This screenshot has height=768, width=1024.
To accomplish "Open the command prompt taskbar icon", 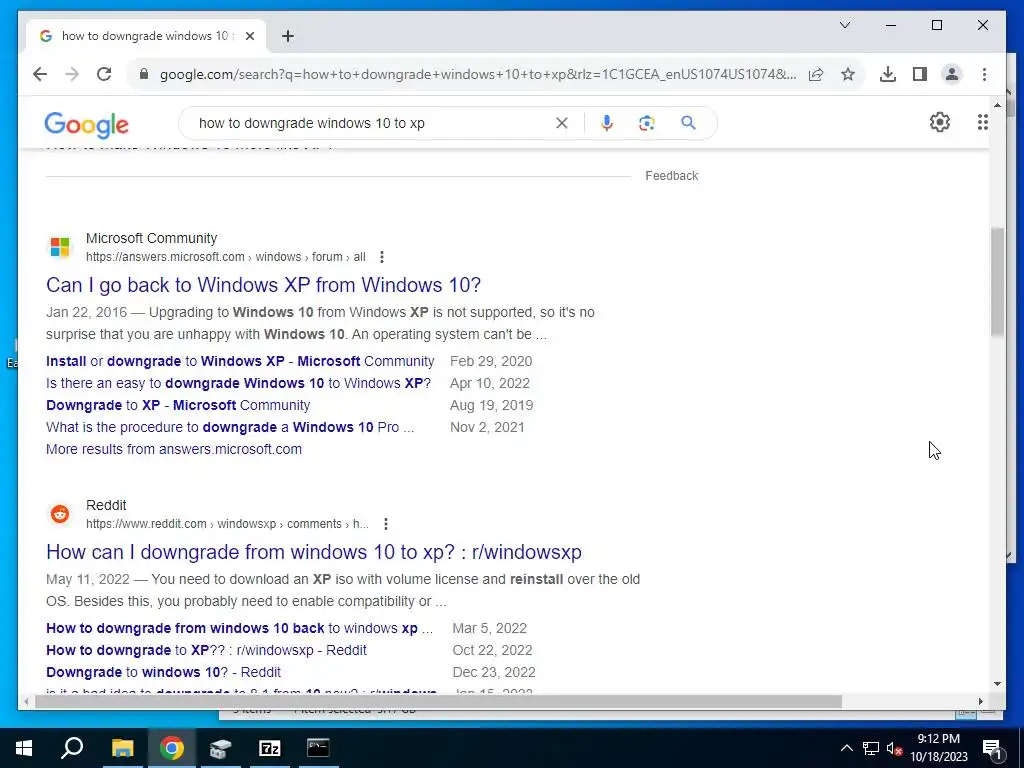I will (318, 748).
